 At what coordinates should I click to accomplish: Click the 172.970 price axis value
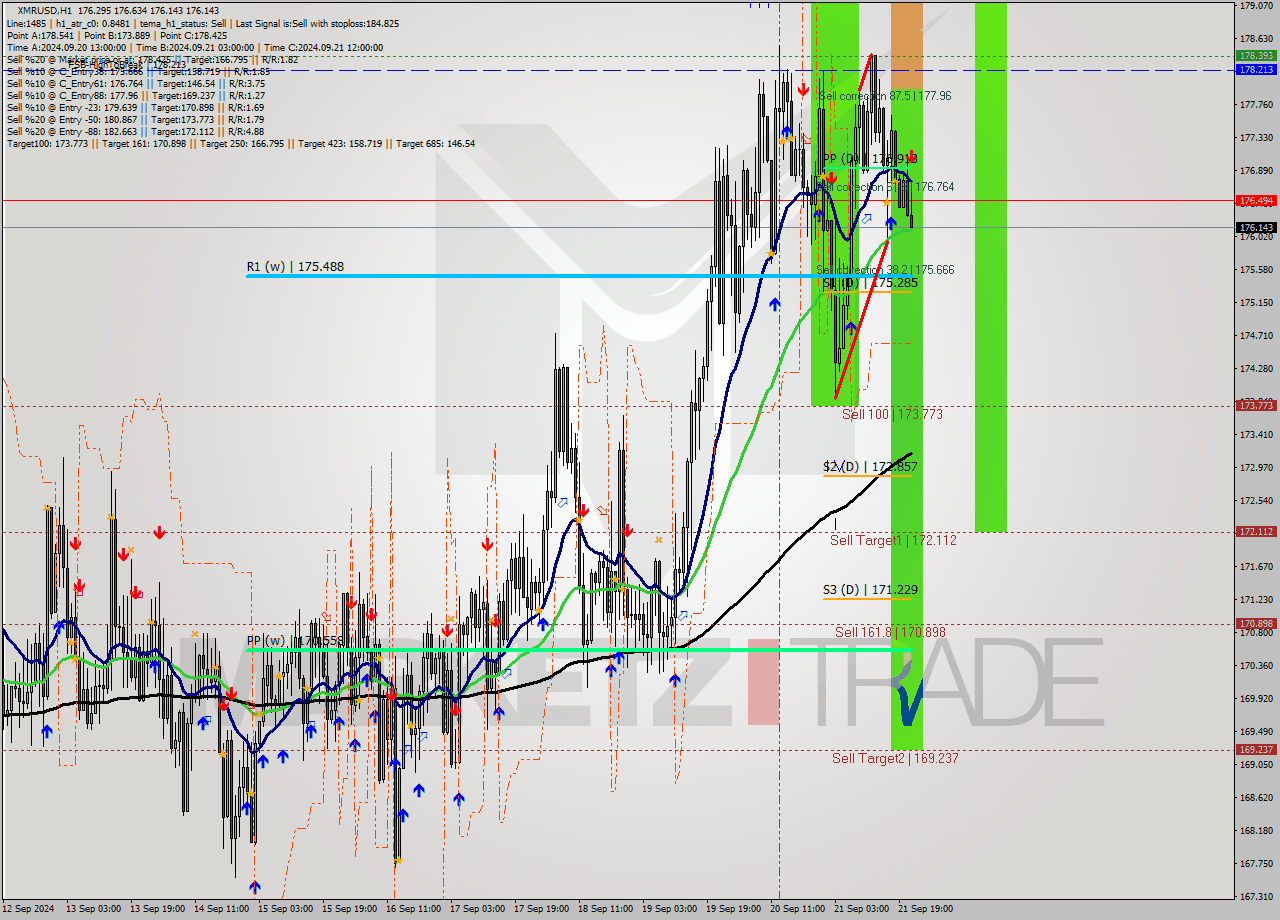[x=1256, y=468]
